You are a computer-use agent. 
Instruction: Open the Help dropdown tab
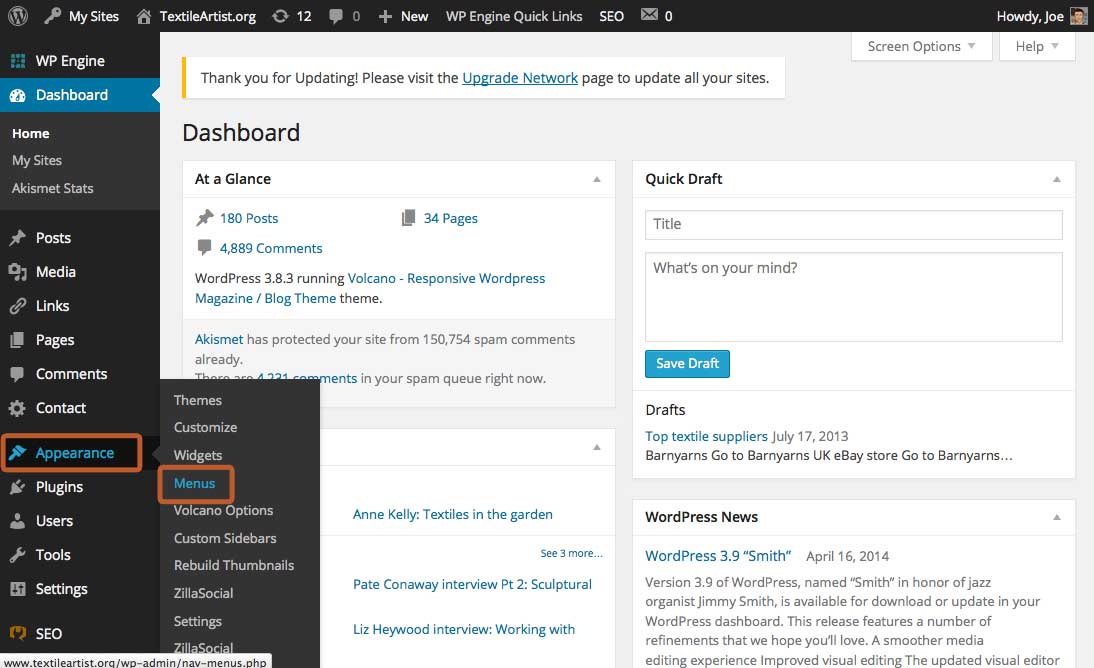tap(1037, 47)
